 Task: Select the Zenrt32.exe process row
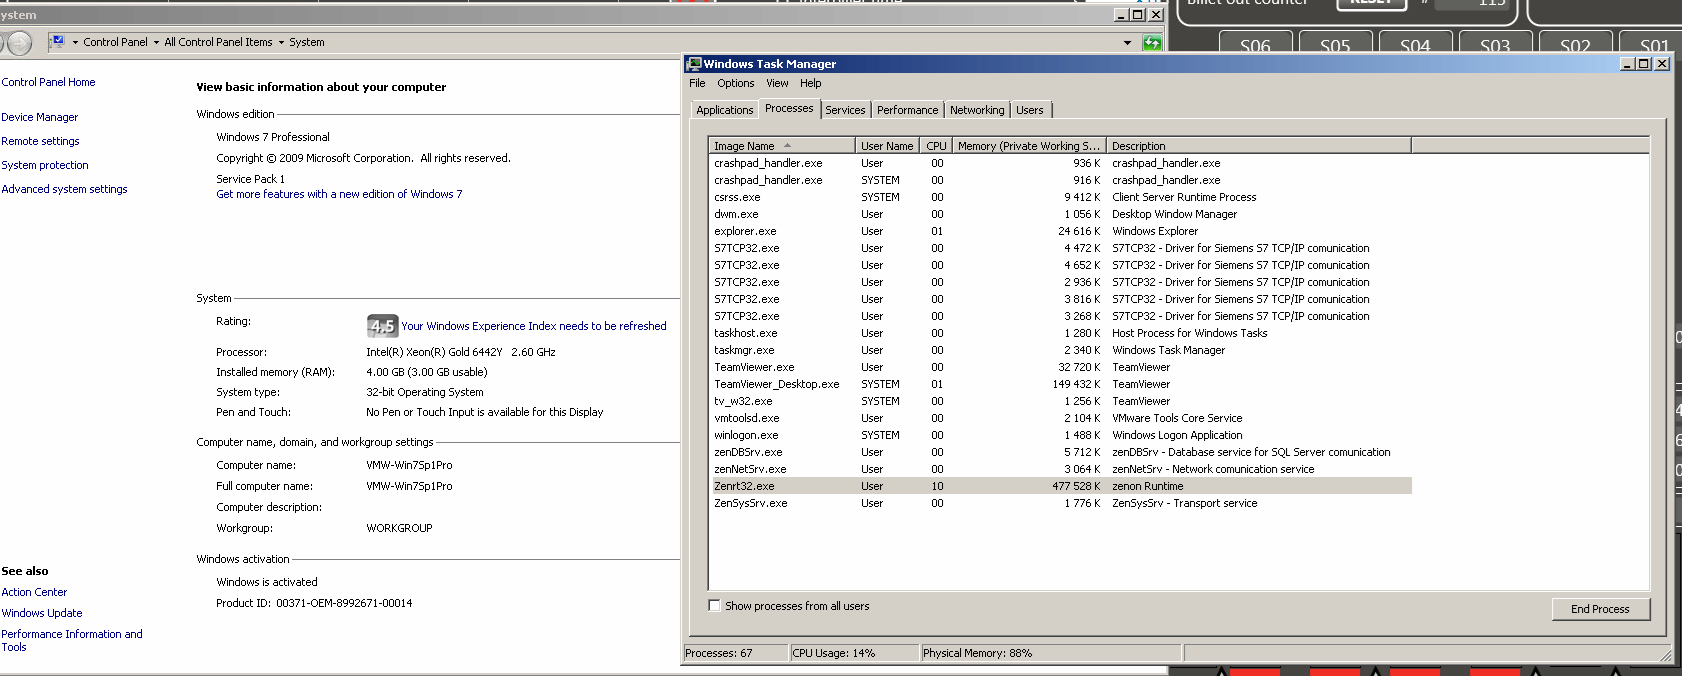744,486
